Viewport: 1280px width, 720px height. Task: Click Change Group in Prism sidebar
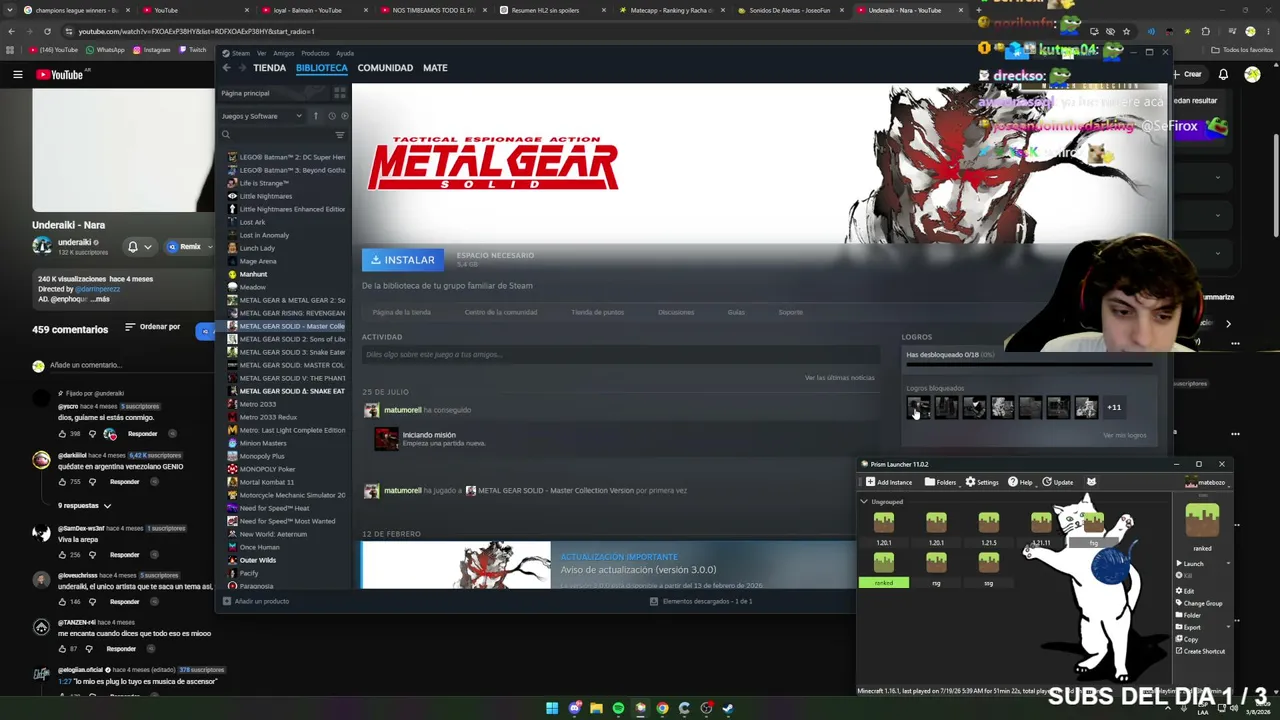coord(1200,603)
